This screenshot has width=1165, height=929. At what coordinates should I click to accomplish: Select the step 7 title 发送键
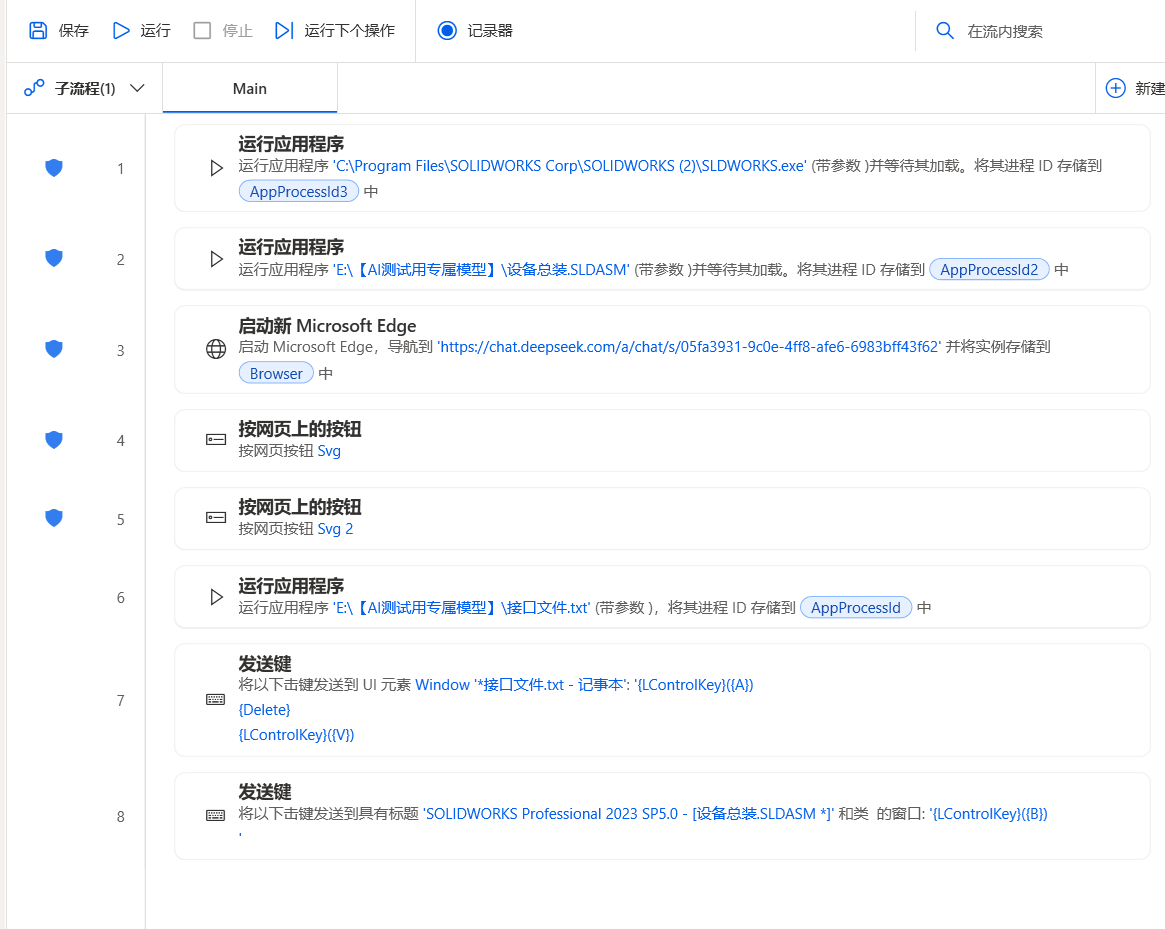[x=265, y=663]
